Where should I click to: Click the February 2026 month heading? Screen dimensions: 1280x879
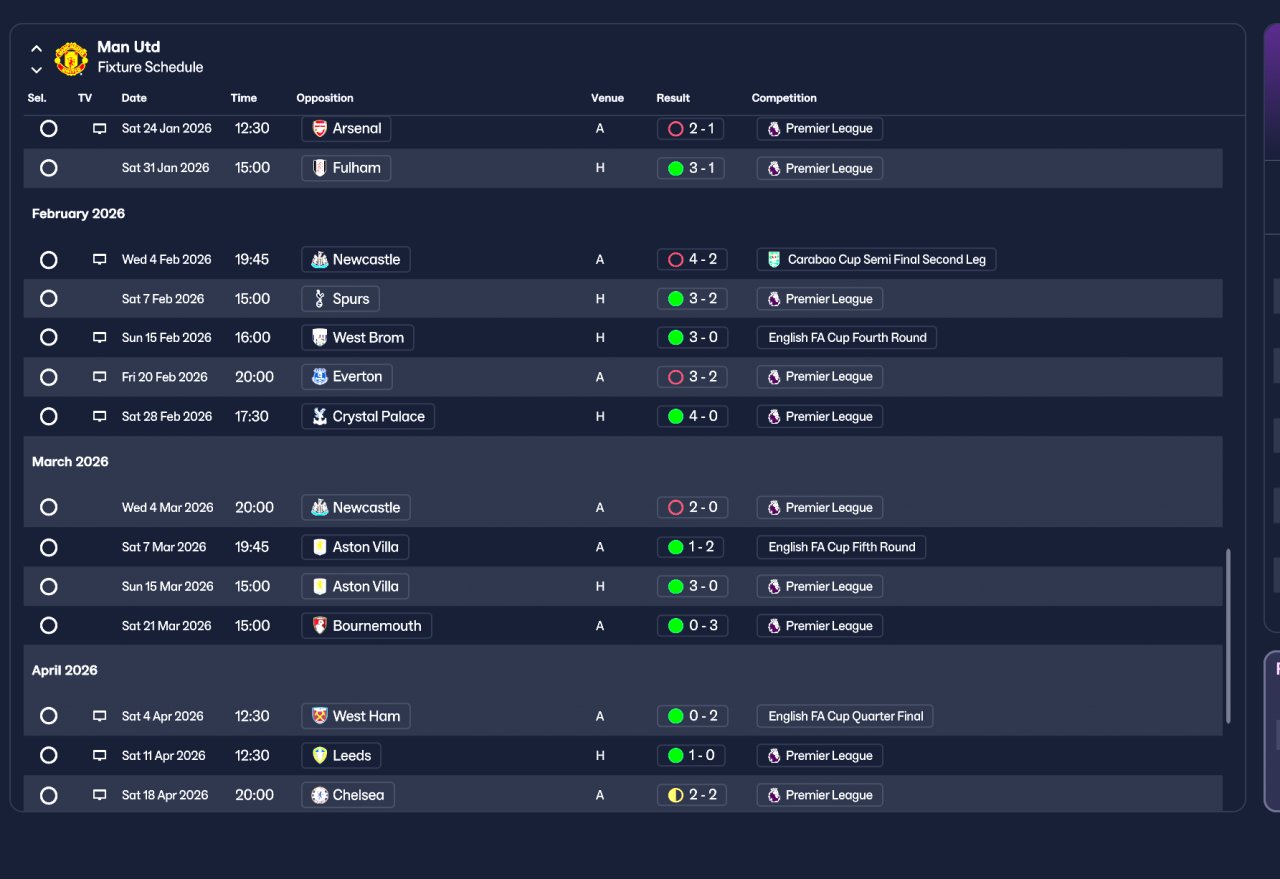[78, 214]
